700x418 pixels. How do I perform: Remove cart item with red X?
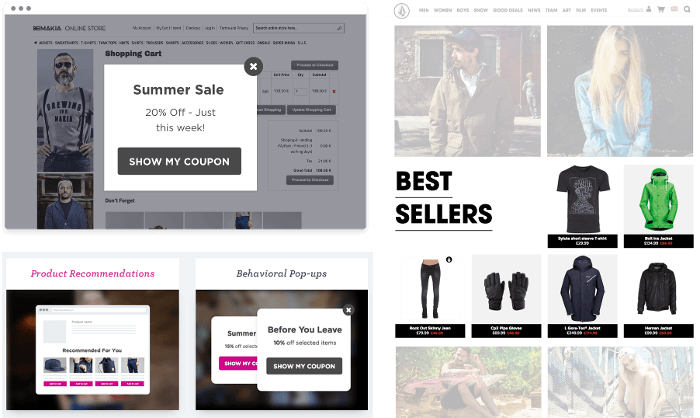[x=334, y=91]
